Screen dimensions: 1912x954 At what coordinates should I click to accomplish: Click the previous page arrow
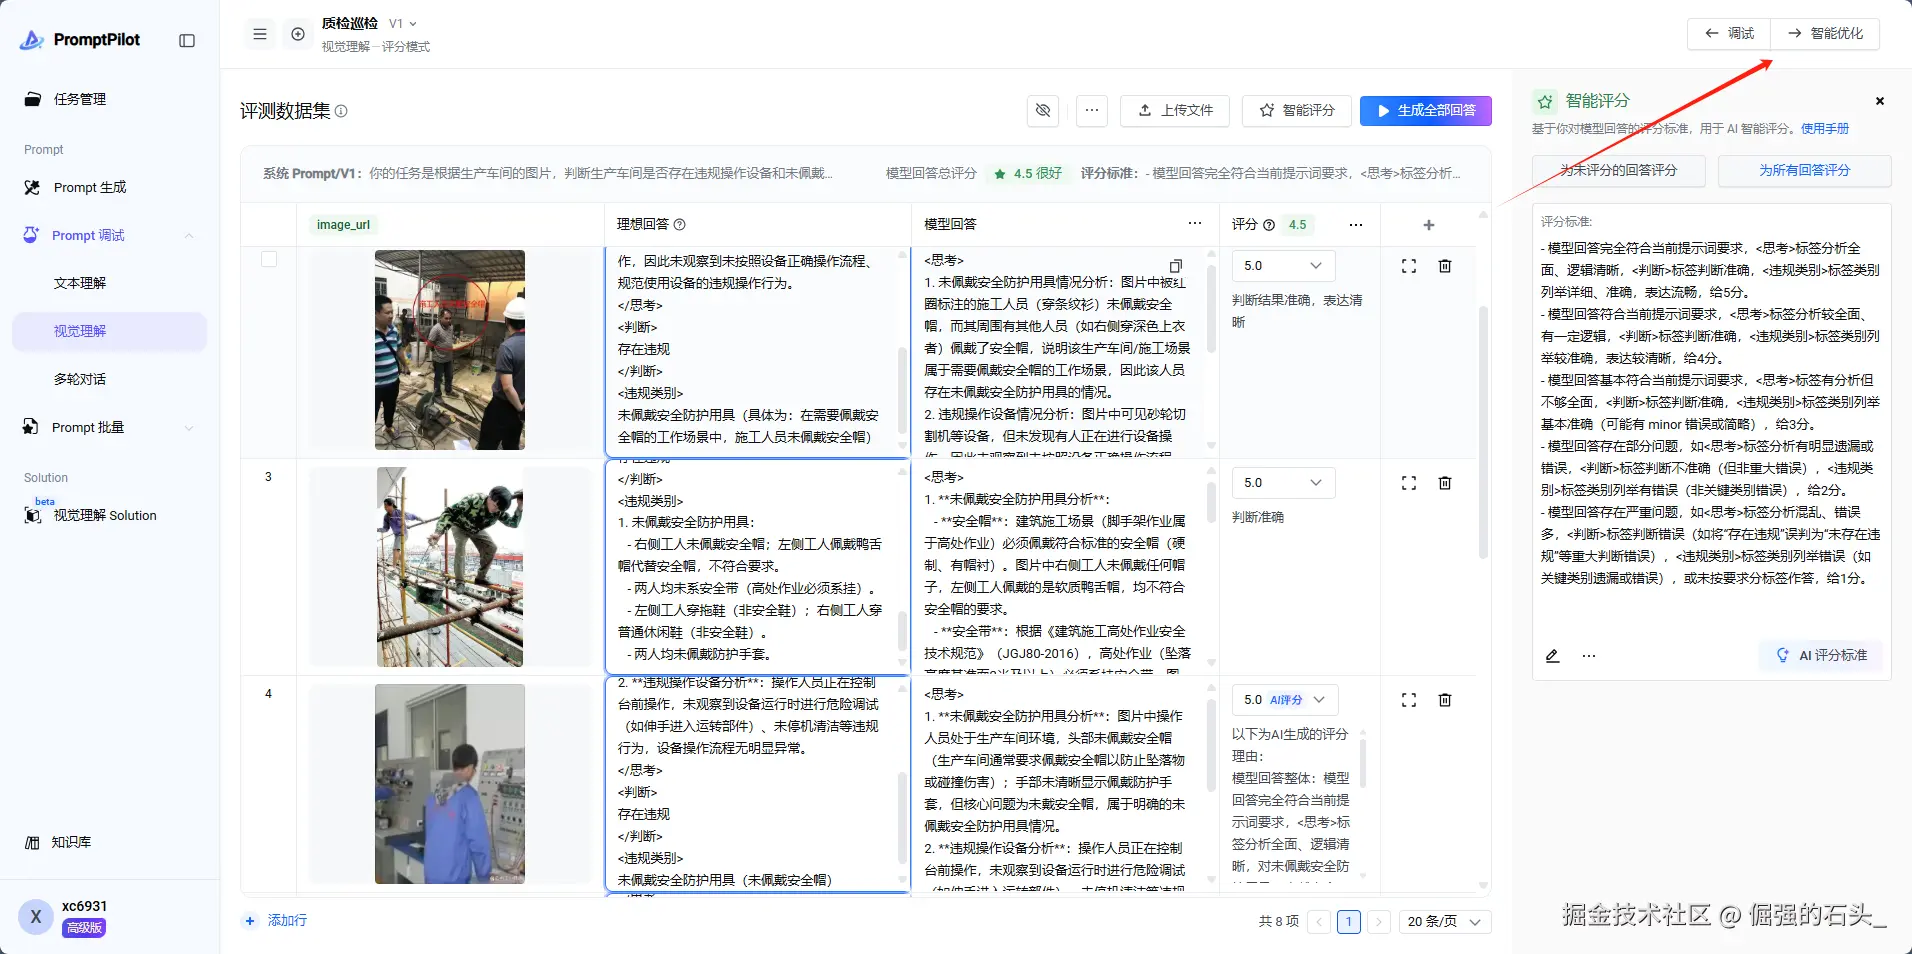[1320, 922]
